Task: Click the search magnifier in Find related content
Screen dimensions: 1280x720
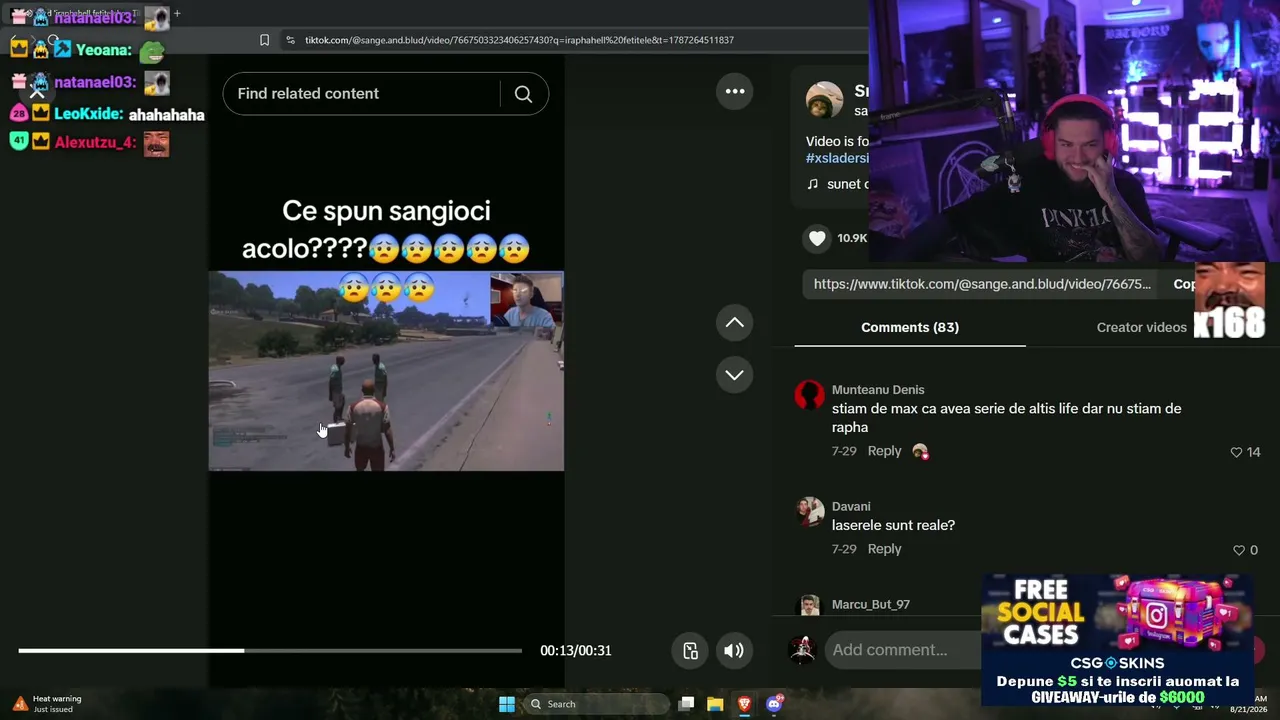Action: pos(523,94)
